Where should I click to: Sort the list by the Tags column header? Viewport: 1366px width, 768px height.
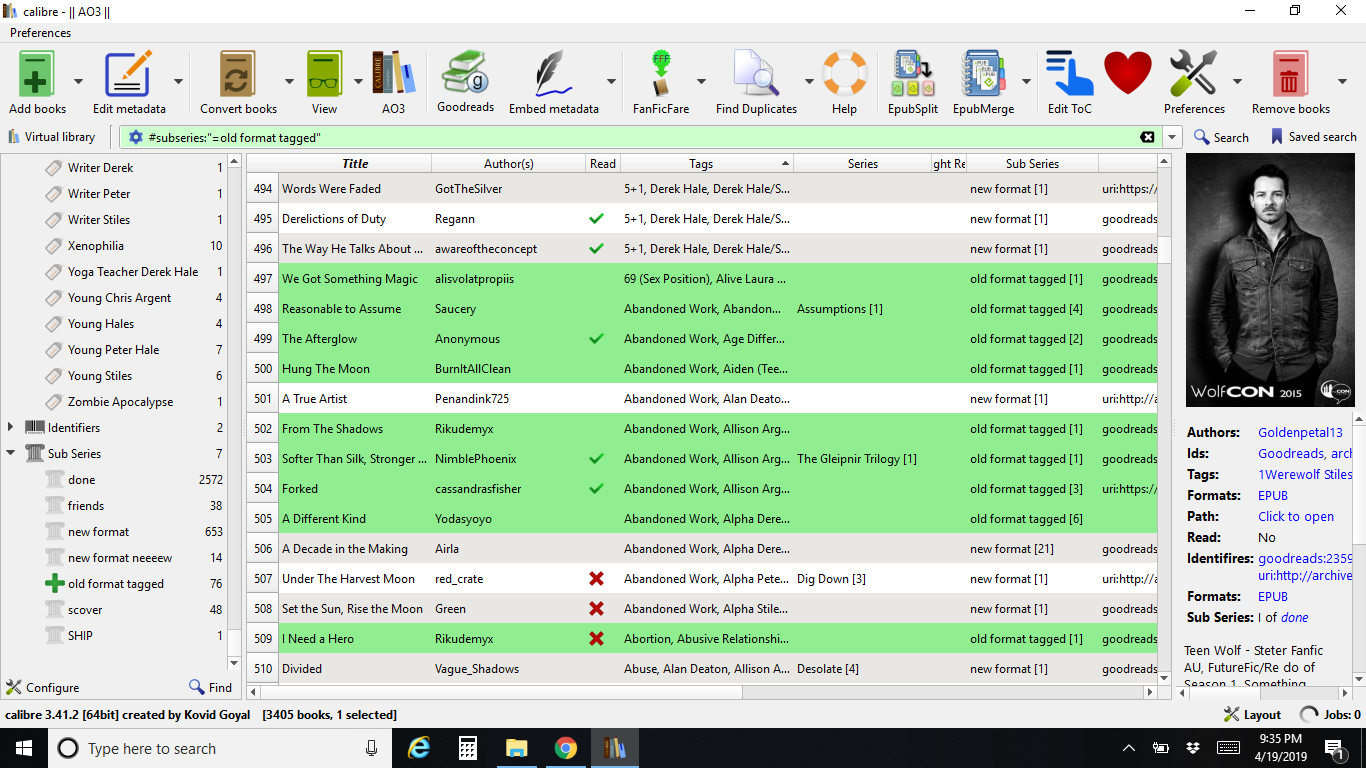point(700,164)
